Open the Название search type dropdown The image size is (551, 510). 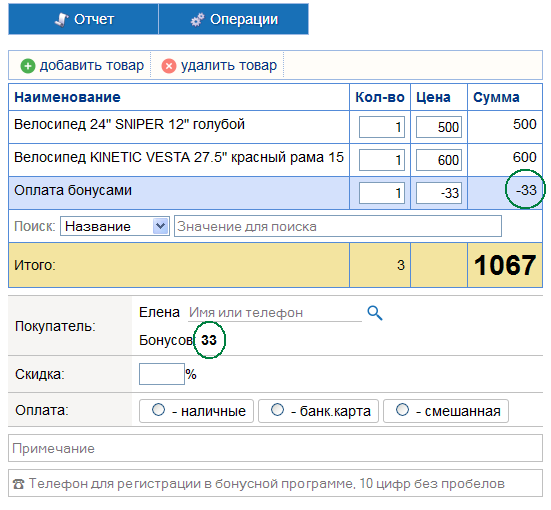[115, 226]
